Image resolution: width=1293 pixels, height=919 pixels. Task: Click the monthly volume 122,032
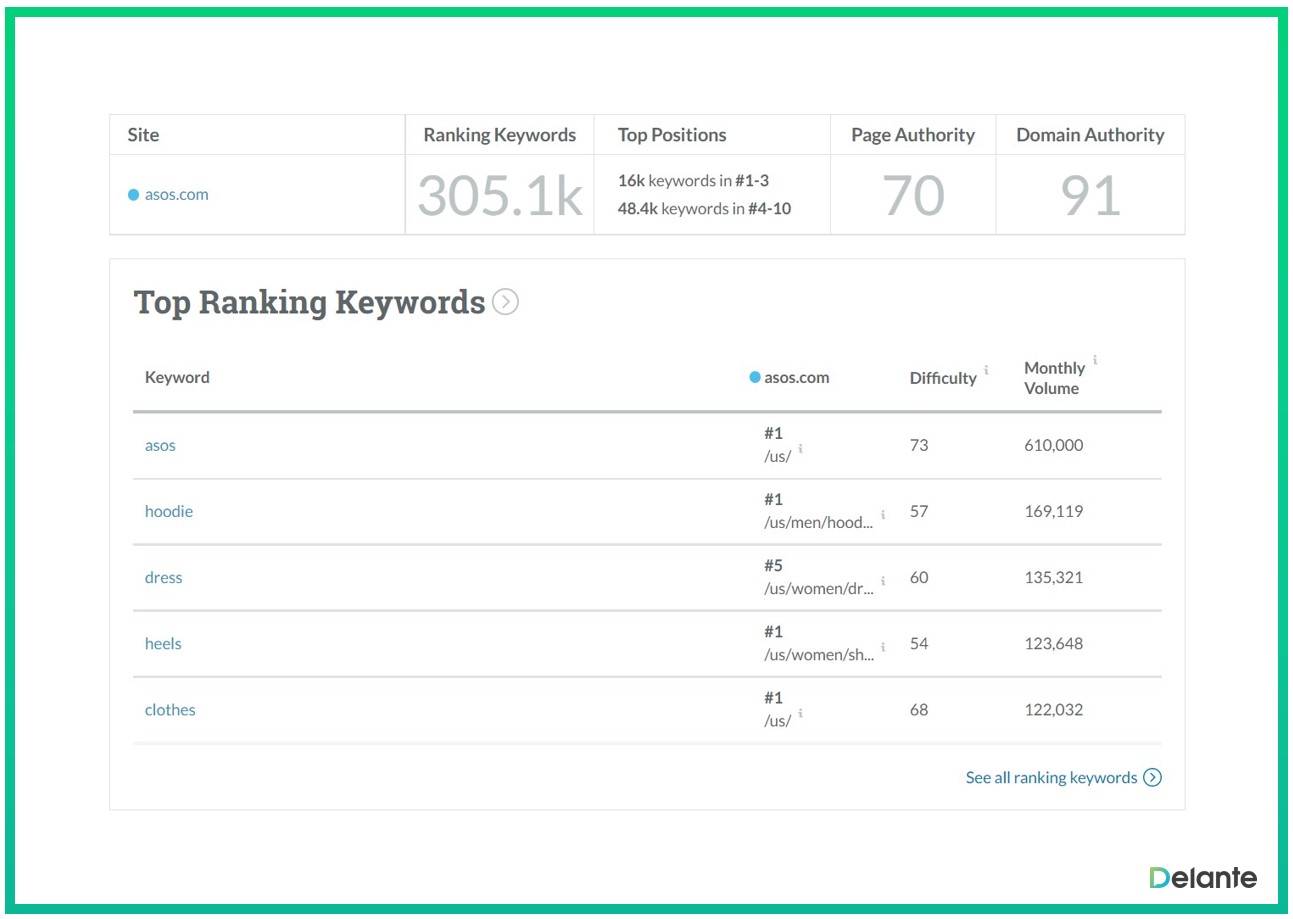(x=1054, y=709)
